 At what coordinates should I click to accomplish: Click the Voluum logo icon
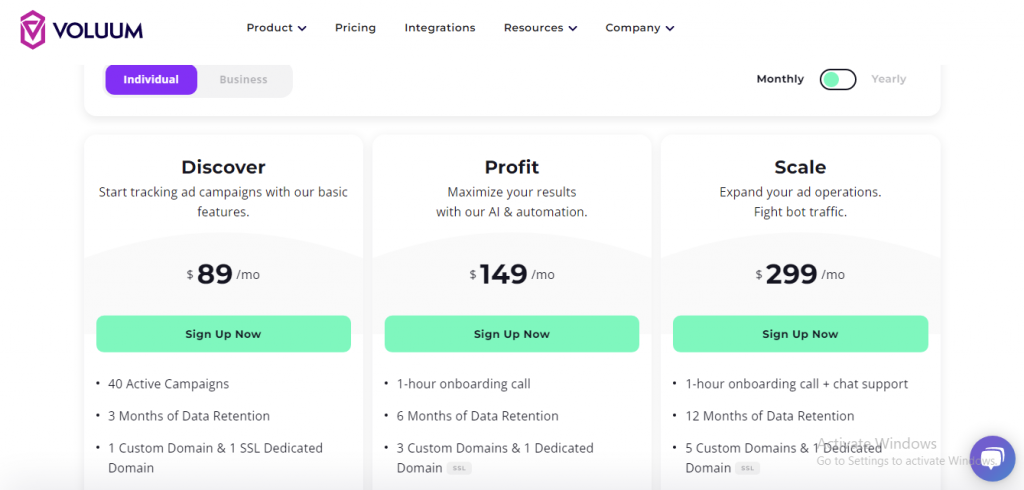33,30
